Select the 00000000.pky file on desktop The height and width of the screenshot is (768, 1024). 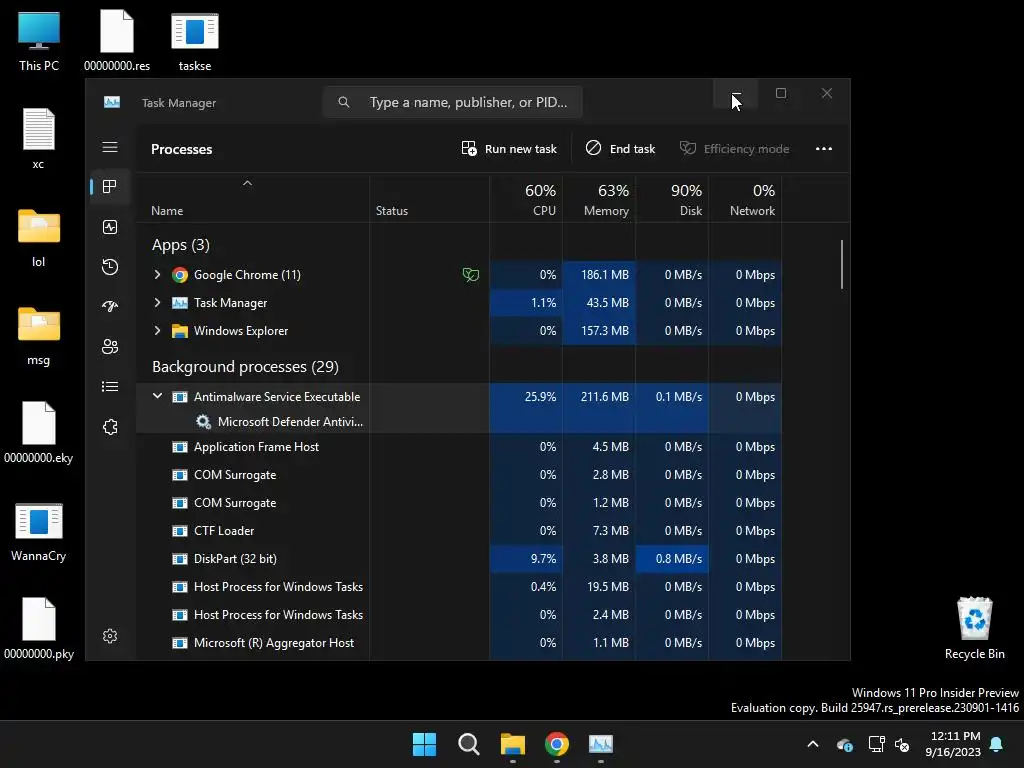(39, 628)
